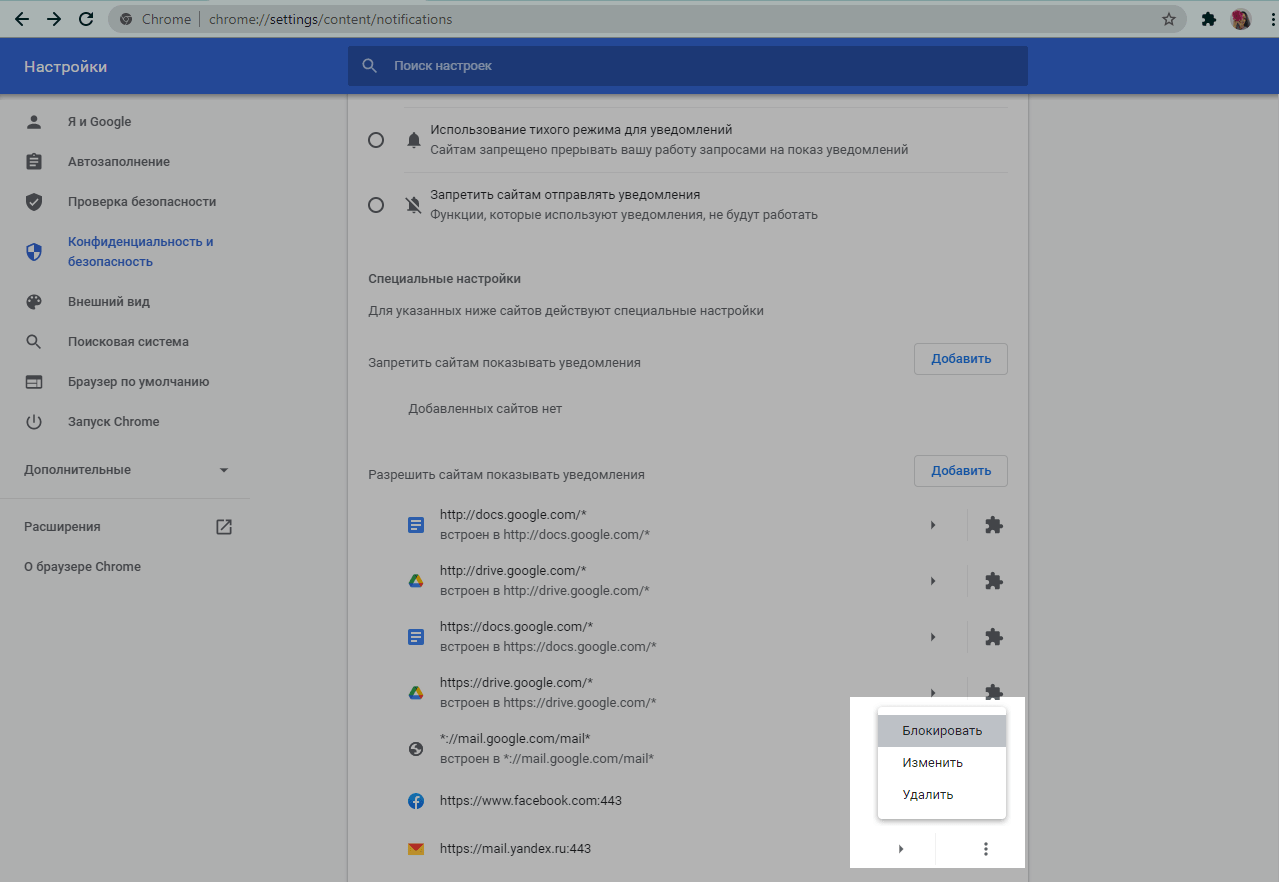Screen dimensions: 1279x882
Task: Select quiet mode for notifications radio button
Action: pos(376,140)
